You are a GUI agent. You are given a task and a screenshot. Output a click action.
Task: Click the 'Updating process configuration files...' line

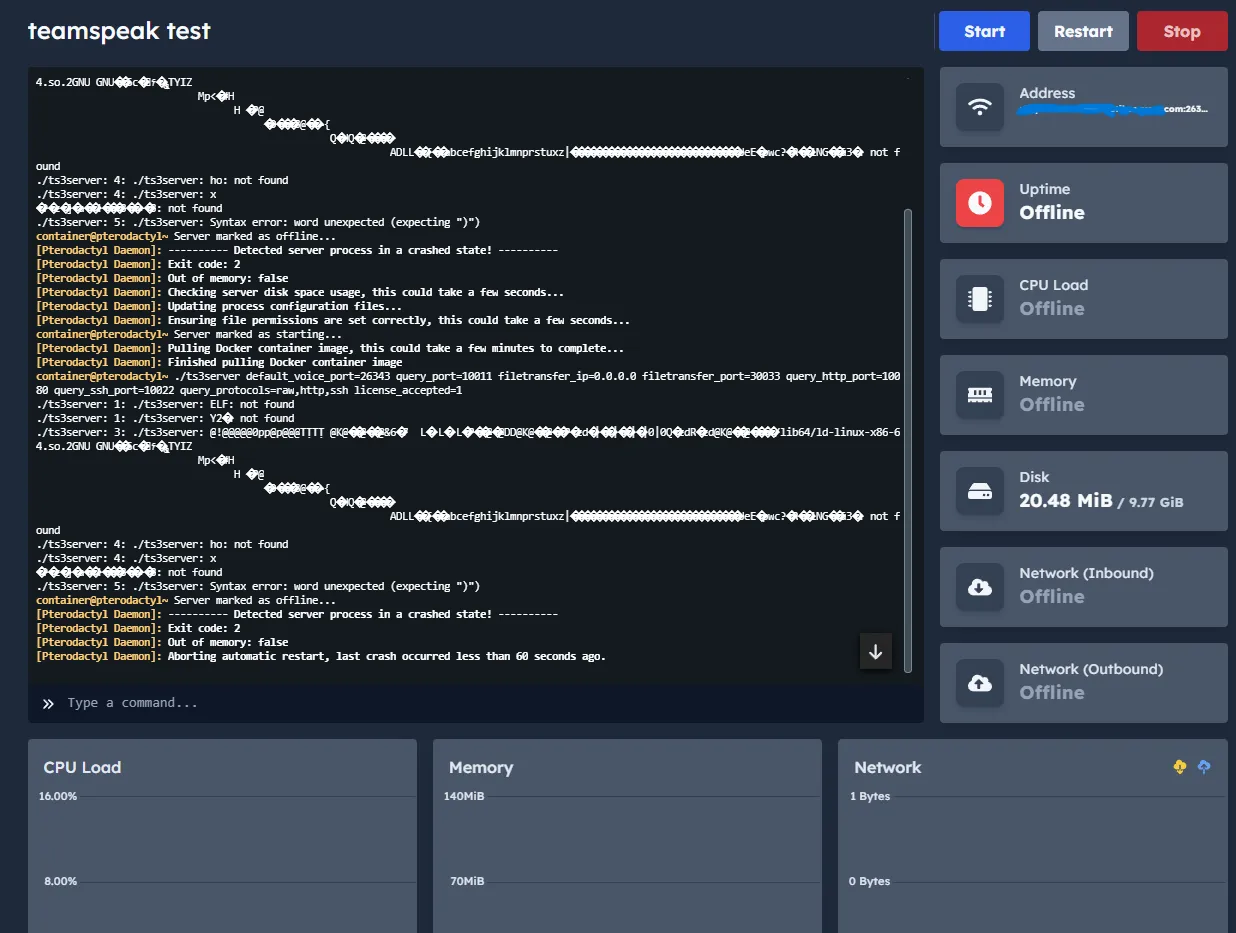pyautogui.click(x=219, y=306)
